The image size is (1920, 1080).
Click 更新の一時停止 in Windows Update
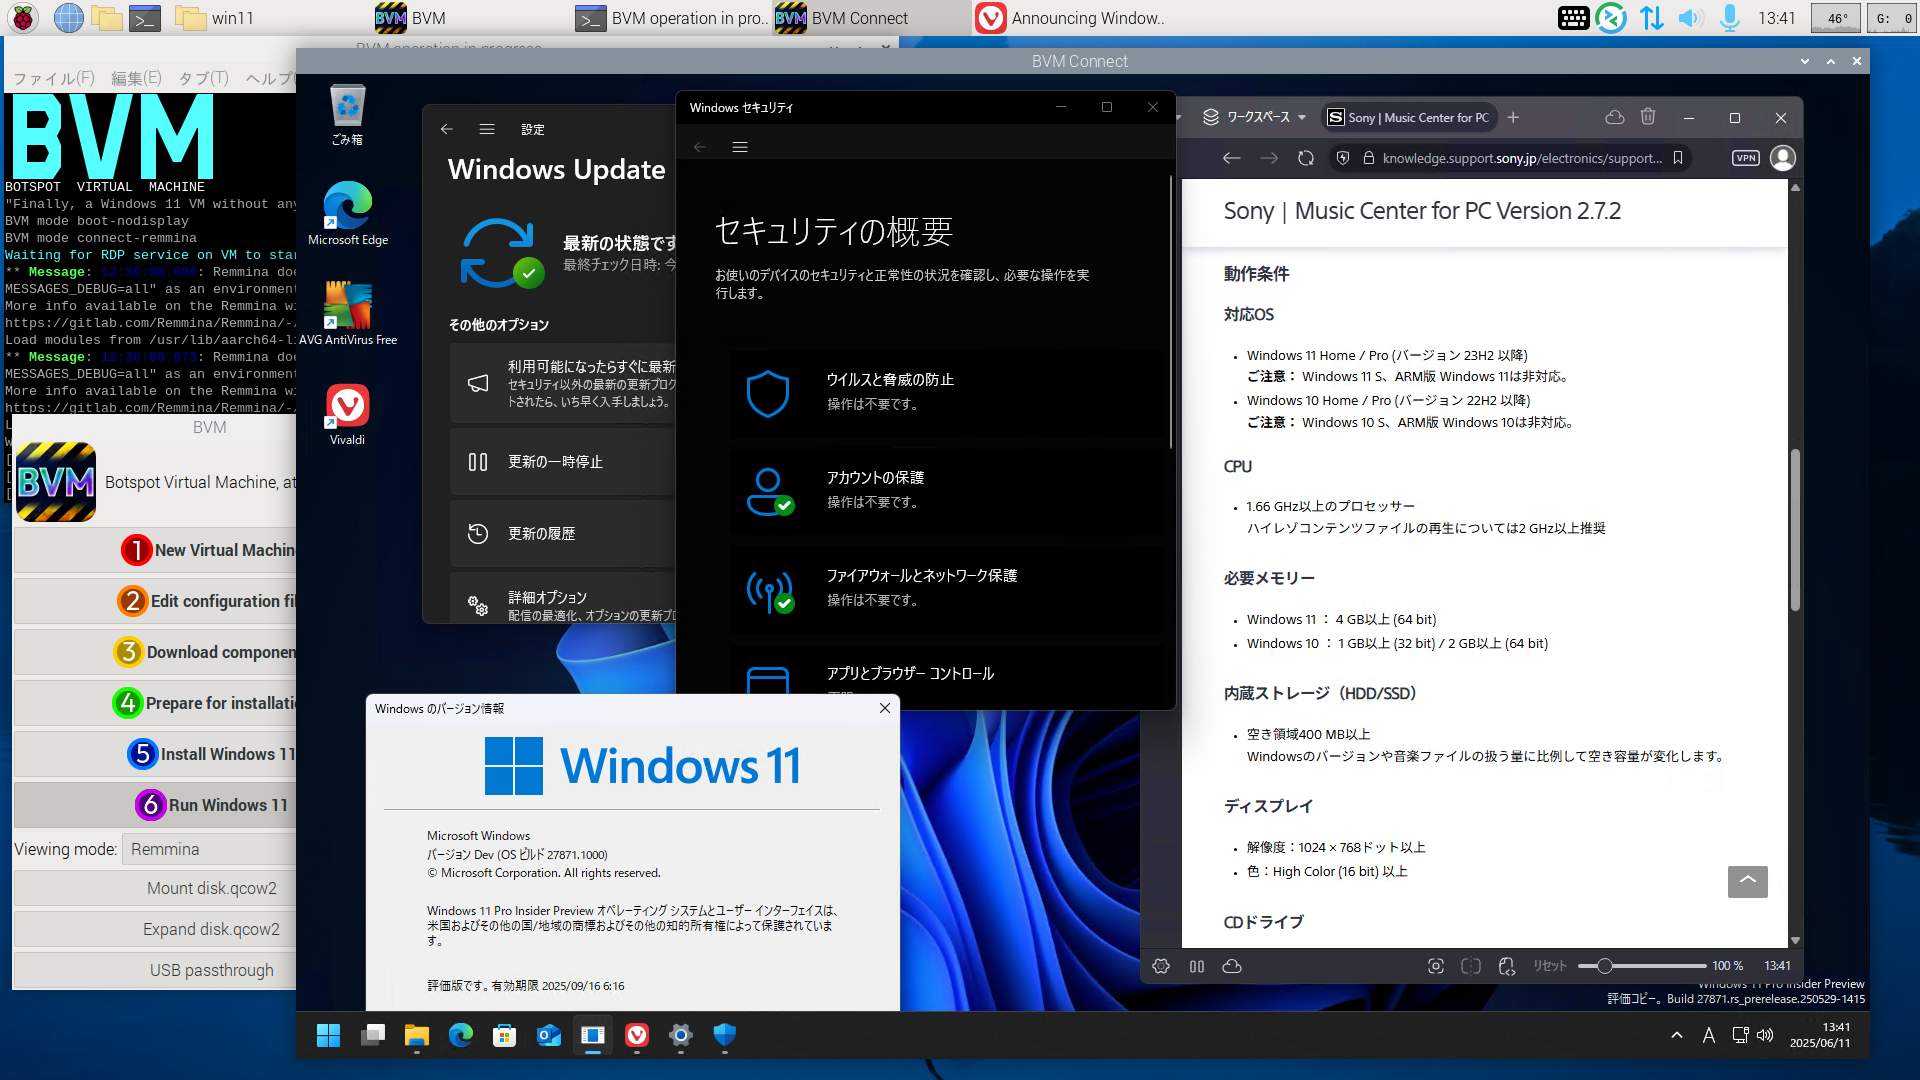tap(563, 462)
